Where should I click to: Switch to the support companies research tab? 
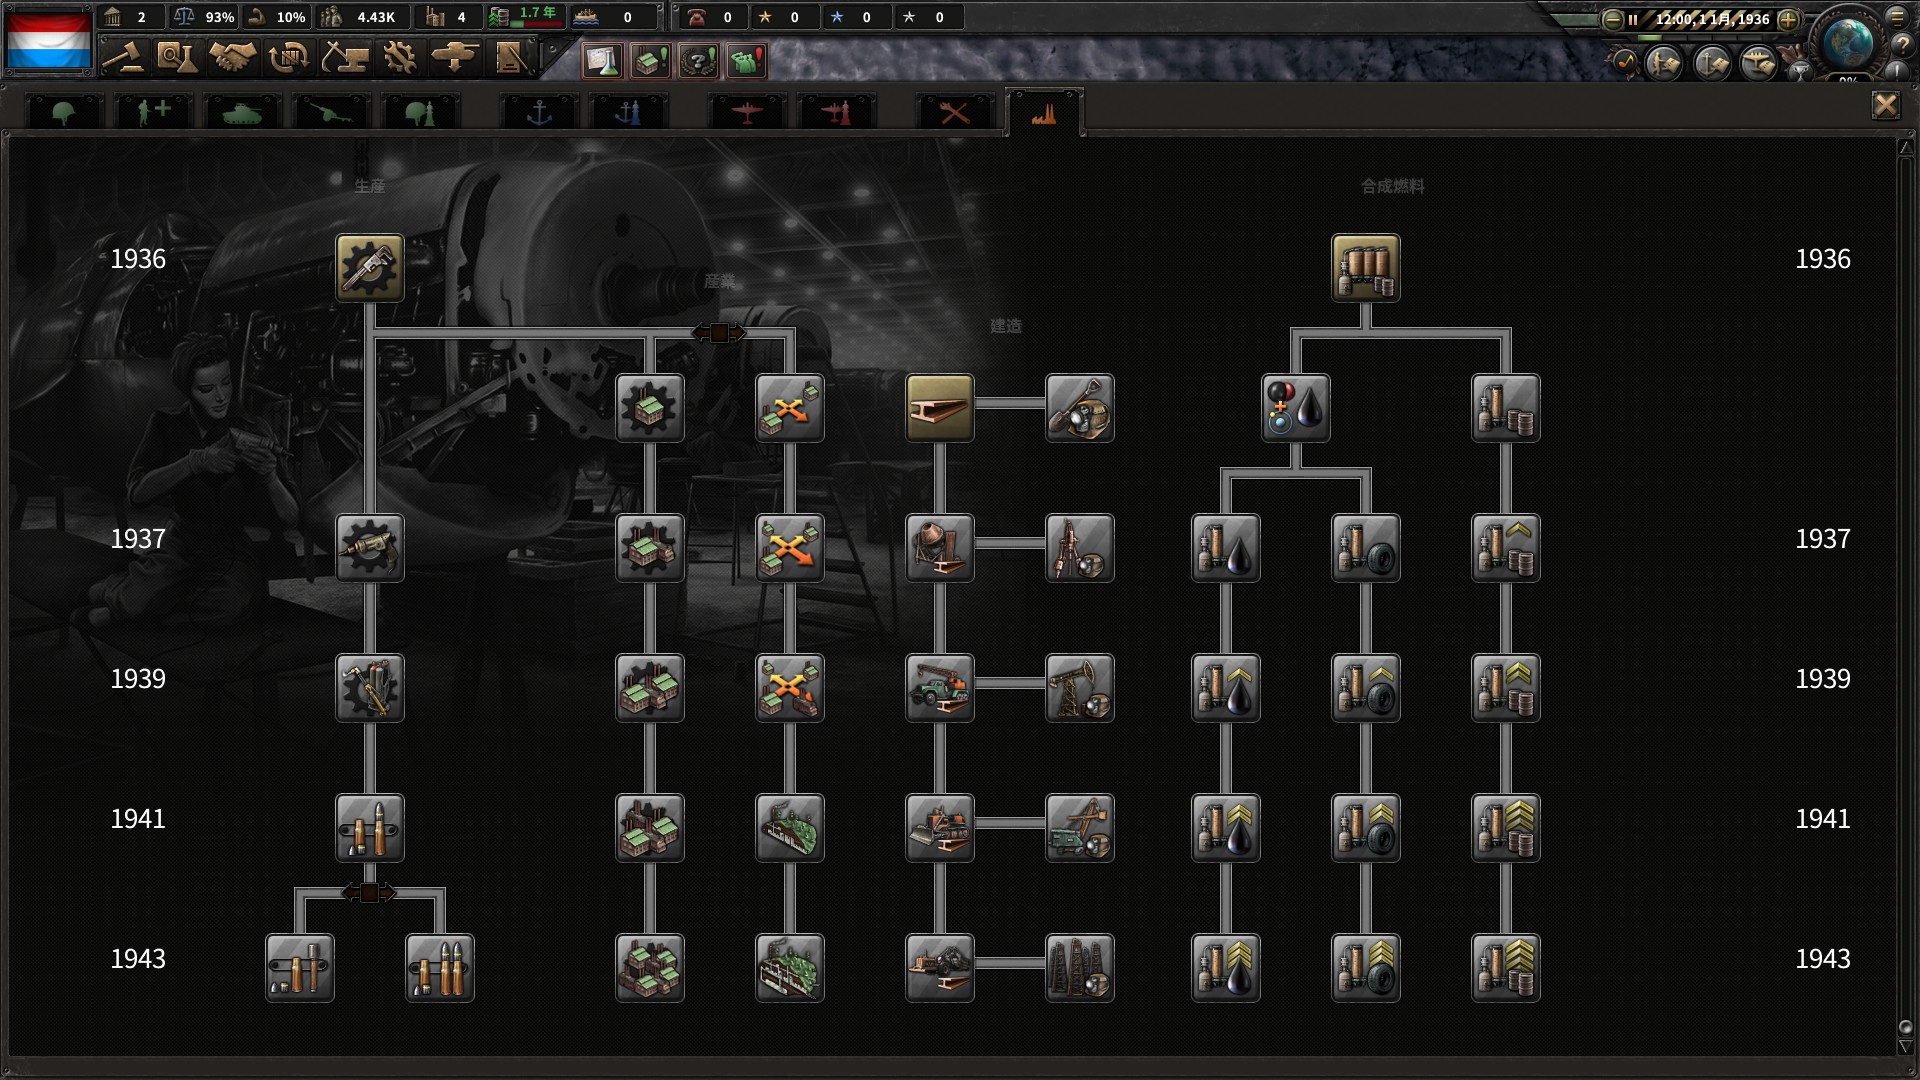152,112
